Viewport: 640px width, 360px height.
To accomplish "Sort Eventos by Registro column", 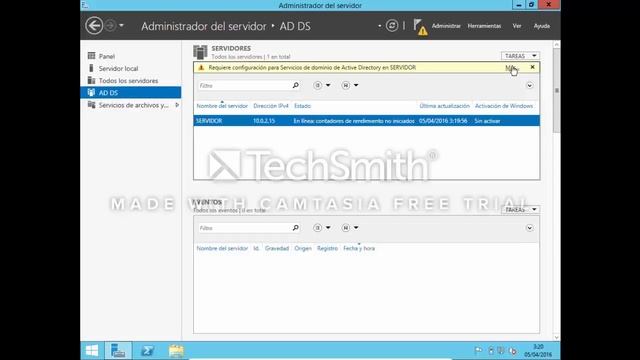I will tap(327, 248).
